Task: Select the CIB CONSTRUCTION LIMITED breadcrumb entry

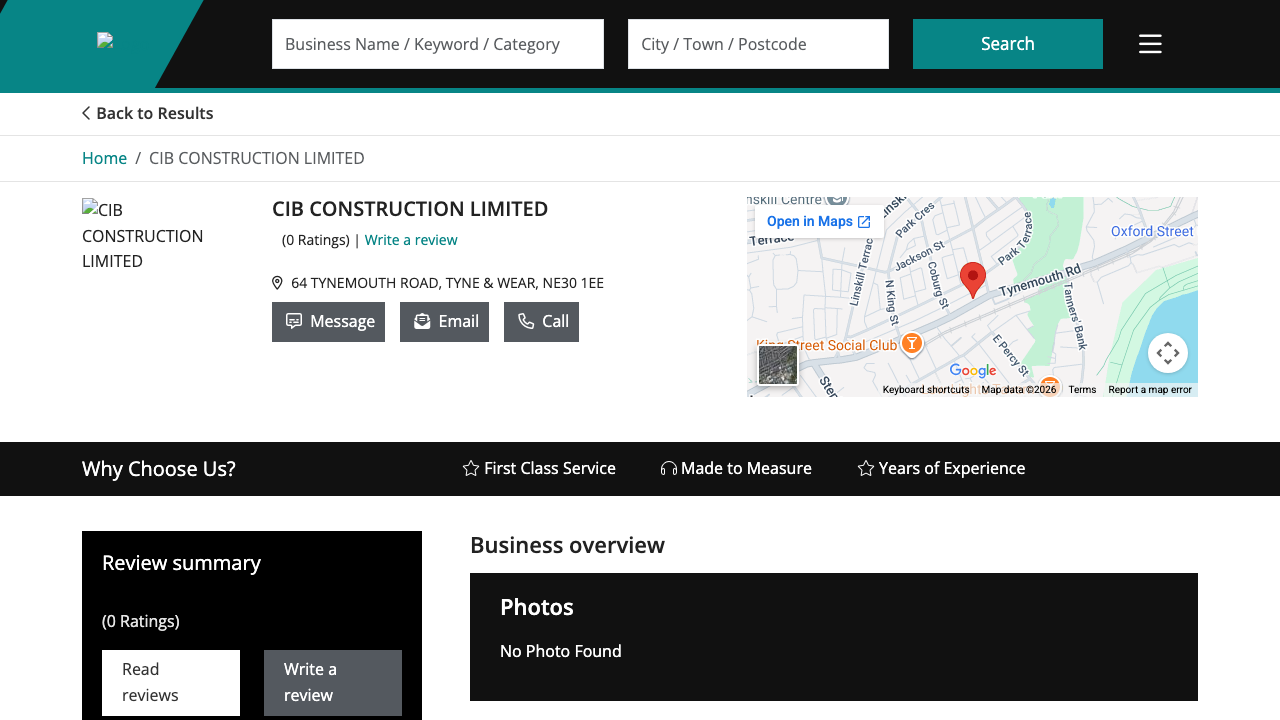Action: [256, 158]
